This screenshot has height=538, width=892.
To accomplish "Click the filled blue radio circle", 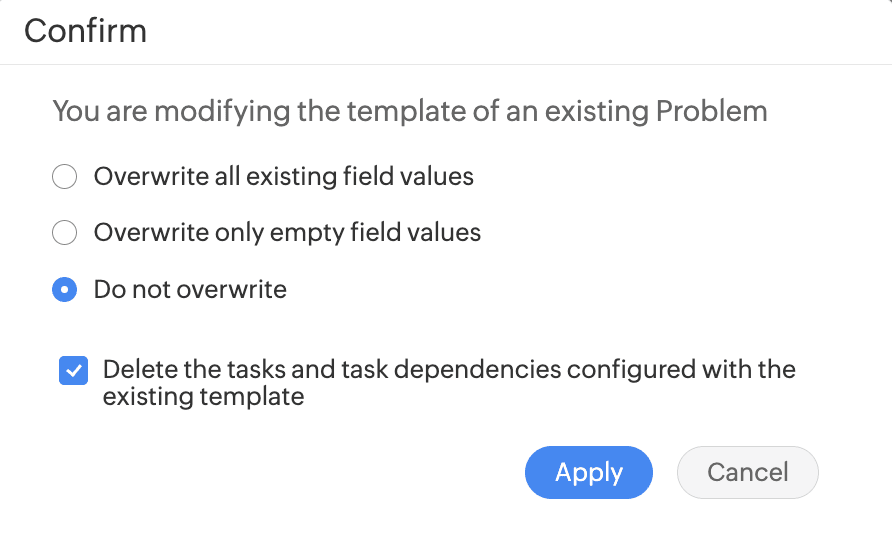I will click(64, 290).
